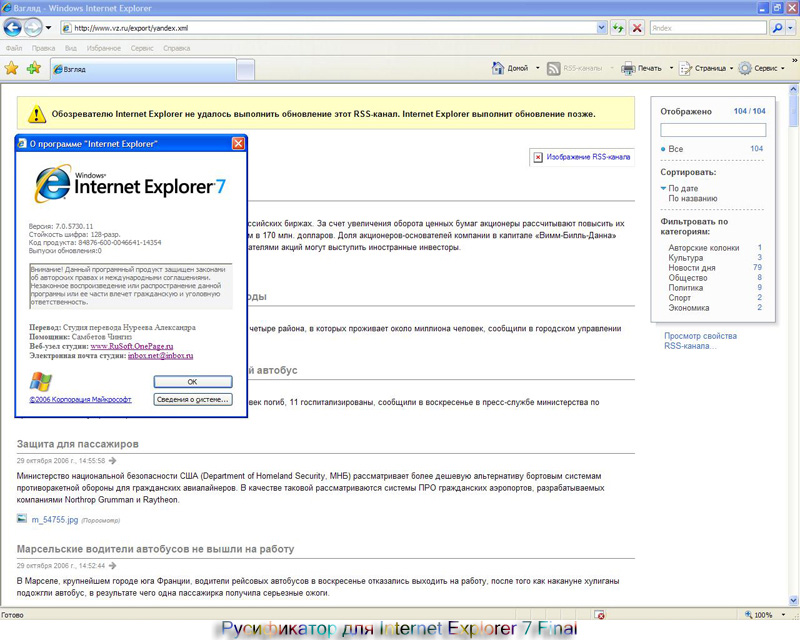
Task: Open the ©2006 Корпорация Майкрософт link
Action: tap(80, 400)
